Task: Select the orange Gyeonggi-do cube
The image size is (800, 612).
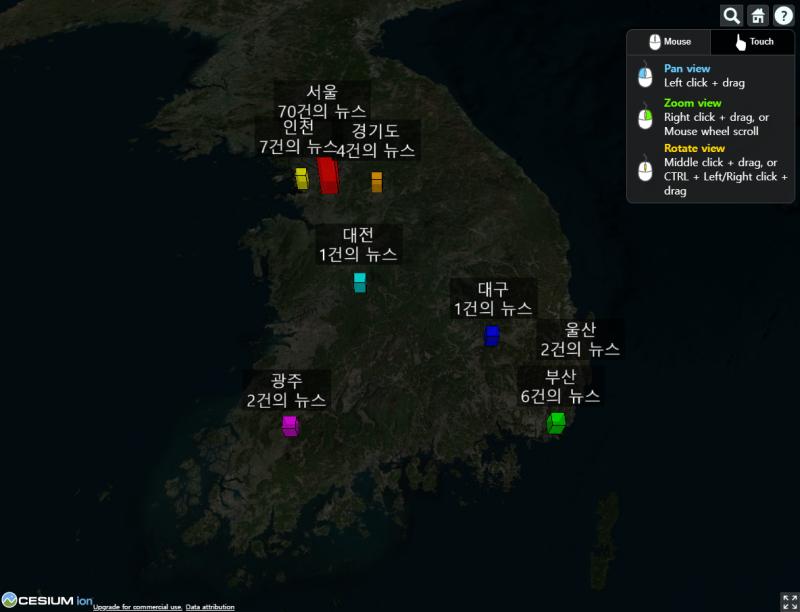Action: click(377, 182)
